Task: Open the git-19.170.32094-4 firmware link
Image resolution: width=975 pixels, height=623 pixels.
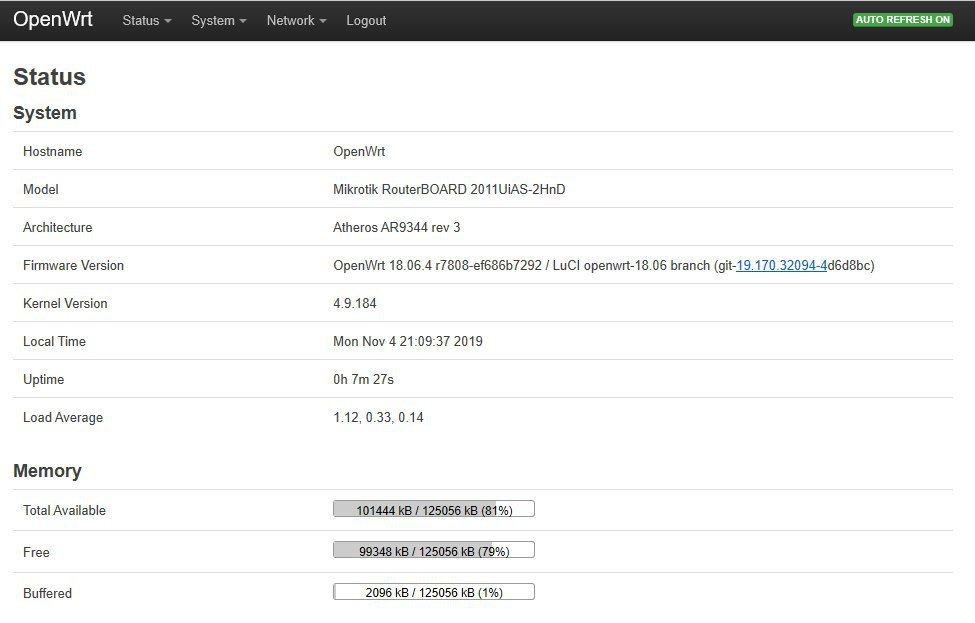Action: 782,265
